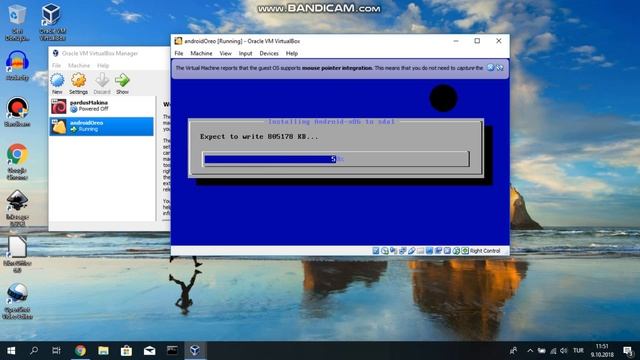Click the People icon in system tray
The width and height of the screenshot is (640, 360).
click(x=513, y=351)
